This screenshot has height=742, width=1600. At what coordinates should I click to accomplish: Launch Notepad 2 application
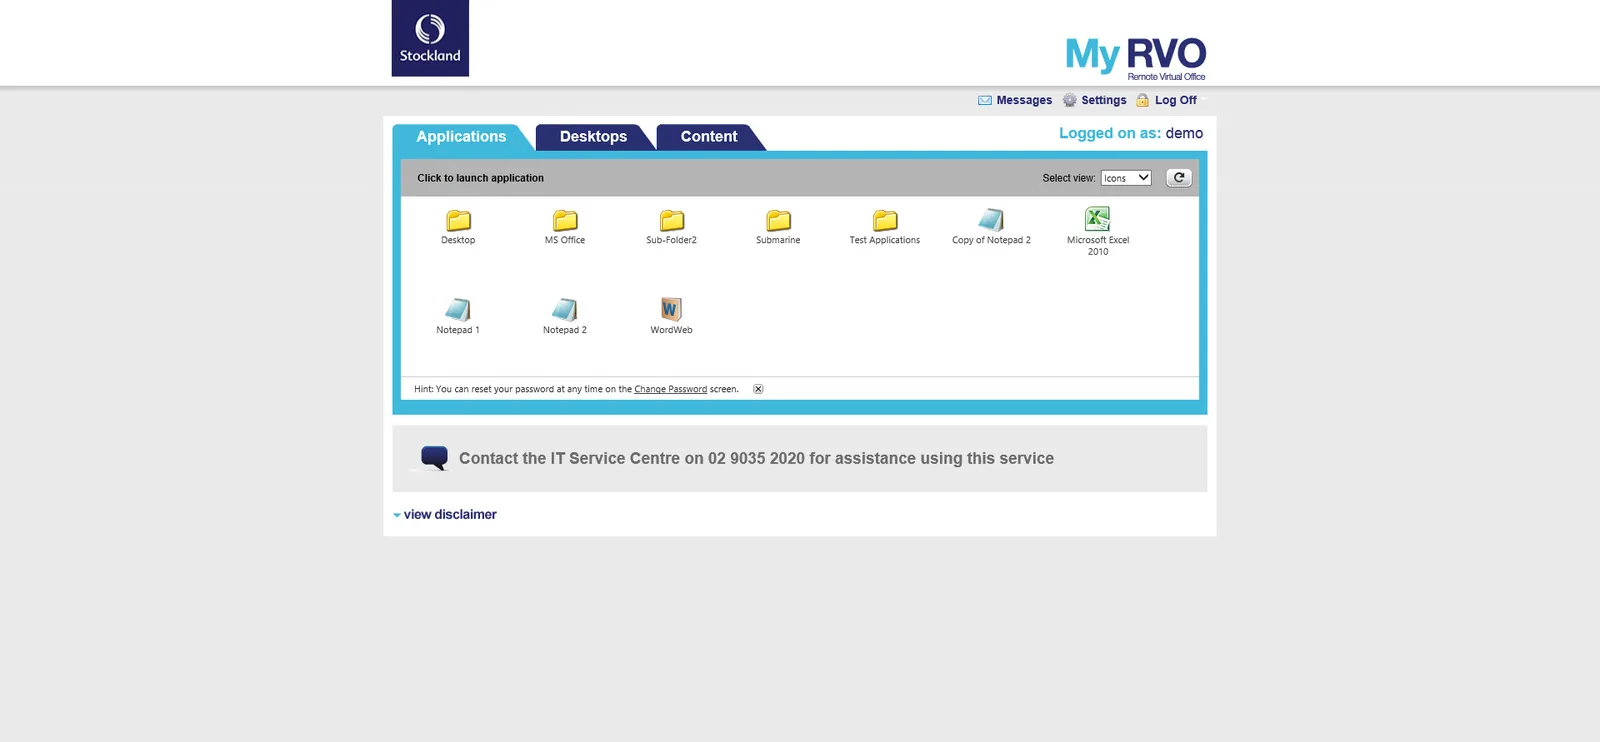click(565, 310)
